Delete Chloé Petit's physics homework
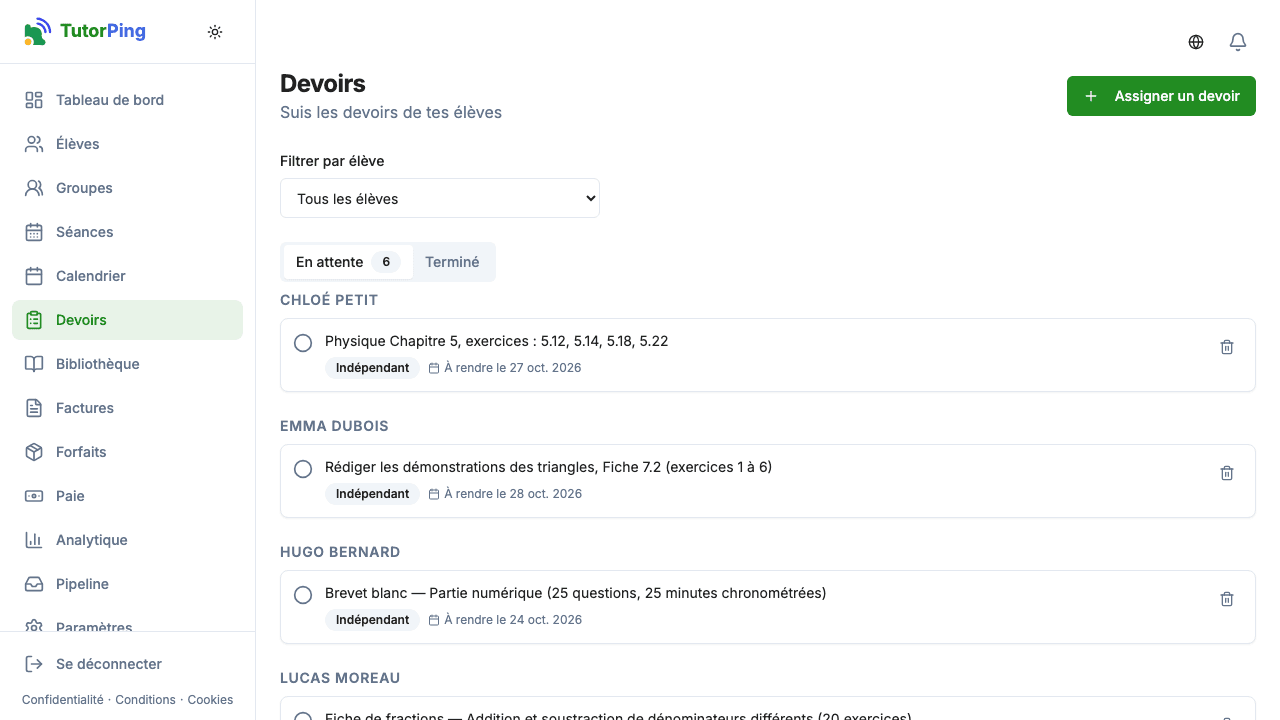The height and width of the screenshot is (720, 1280). (x=1227, y=347)
